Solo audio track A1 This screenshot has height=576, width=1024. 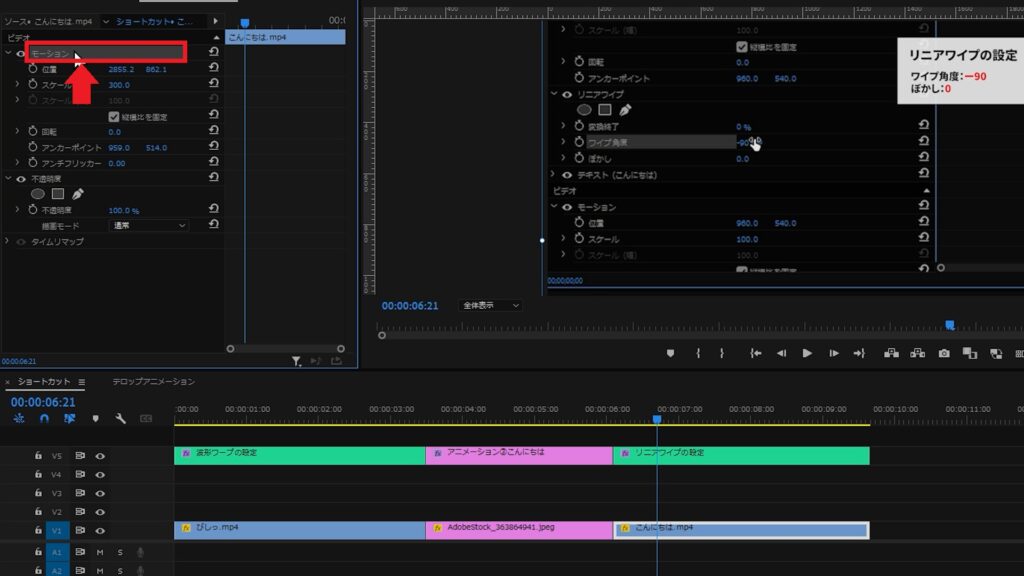[120, 552]
